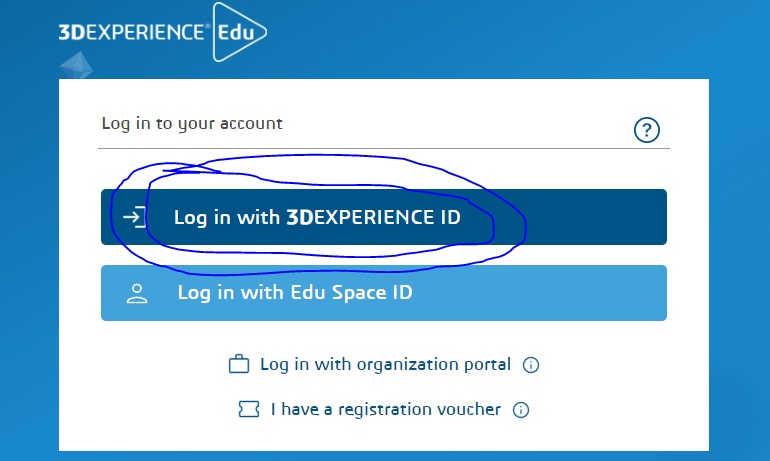Click blank white area of login panel
Viewport: 770px width, 461px height.
620,400
